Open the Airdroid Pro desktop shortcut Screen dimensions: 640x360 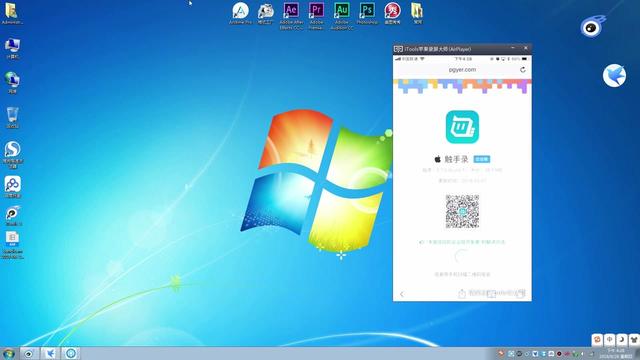[240, 13]
